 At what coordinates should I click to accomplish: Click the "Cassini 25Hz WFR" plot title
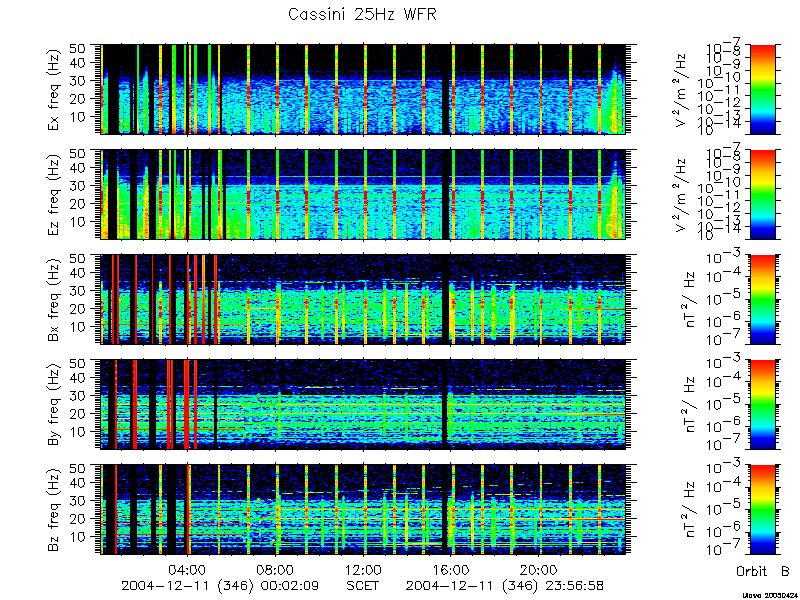pyautogui.click(x=362, y=14)
